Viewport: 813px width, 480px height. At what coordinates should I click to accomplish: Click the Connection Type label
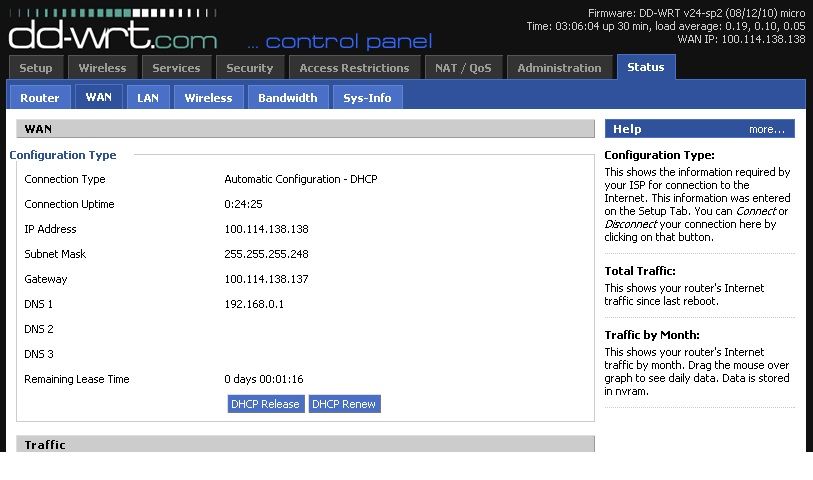click(x=65, y=179)
